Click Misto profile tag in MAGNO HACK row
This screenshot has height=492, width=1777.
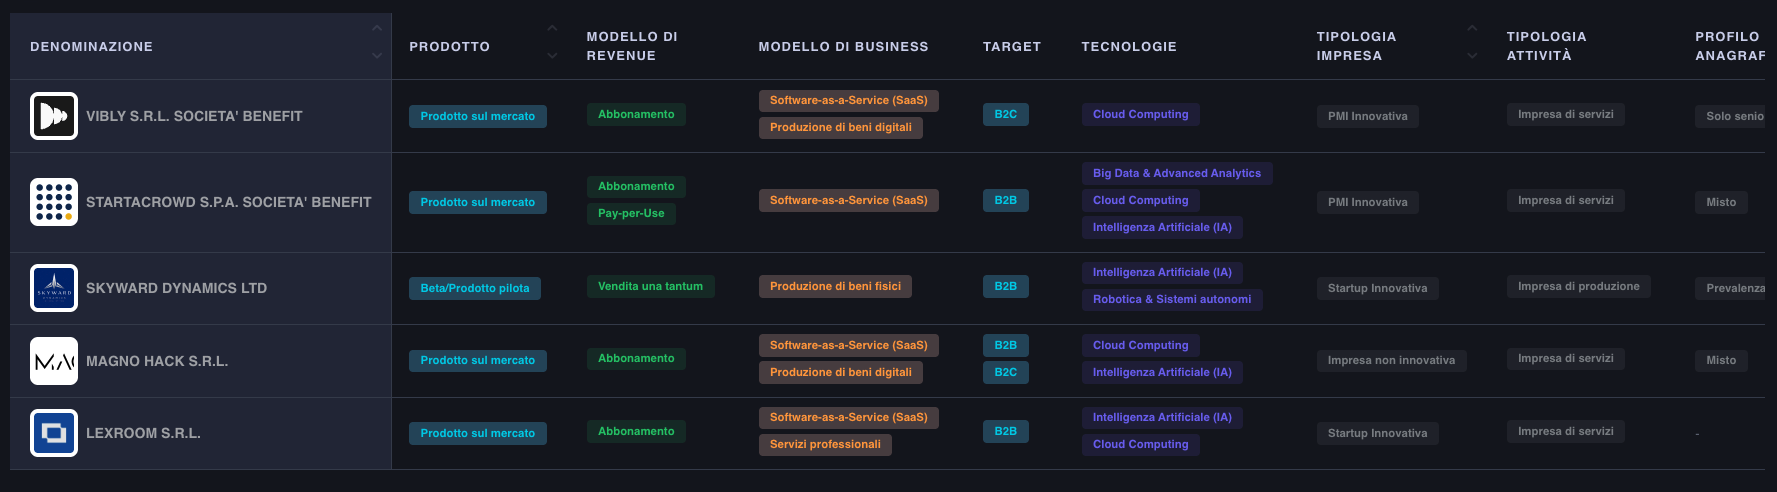pos(1721,360)
